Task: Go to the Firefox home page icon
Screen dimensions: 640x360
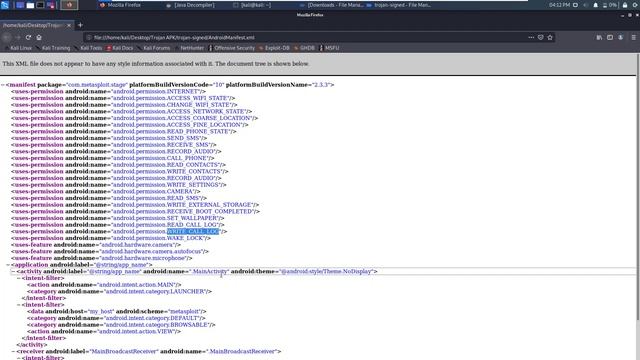Action: pyautogui.click(x=39, y=37)
